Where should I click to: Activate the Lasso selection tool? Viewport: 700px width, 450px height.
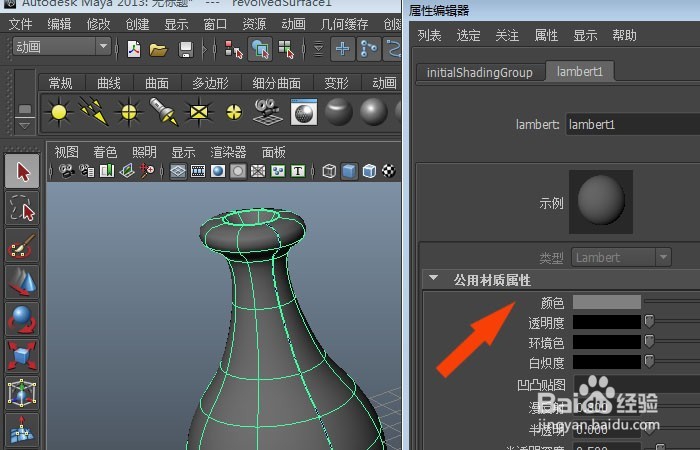tap(22, 208)
